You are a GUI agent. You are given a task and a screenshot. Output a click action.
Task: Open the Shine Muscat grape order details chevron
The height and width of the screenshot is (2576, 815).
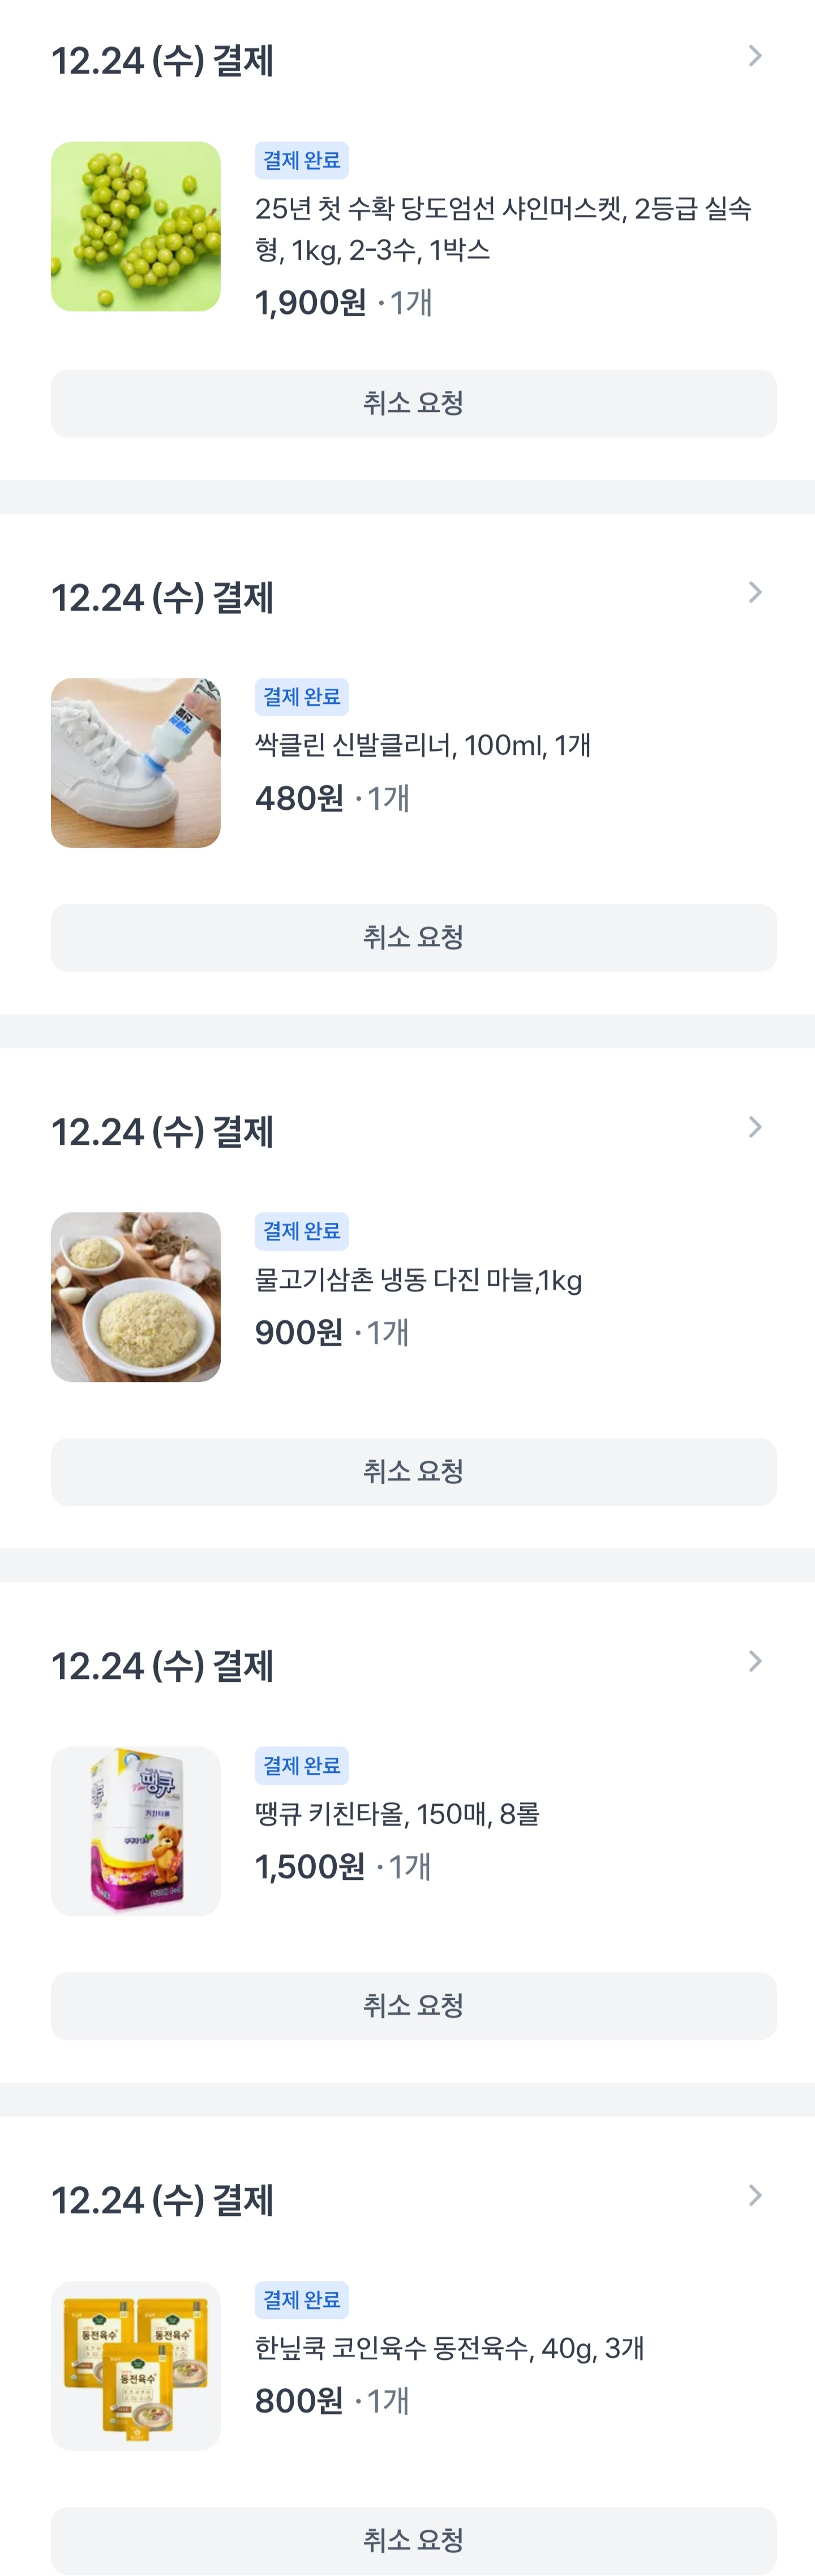point(755,57)
